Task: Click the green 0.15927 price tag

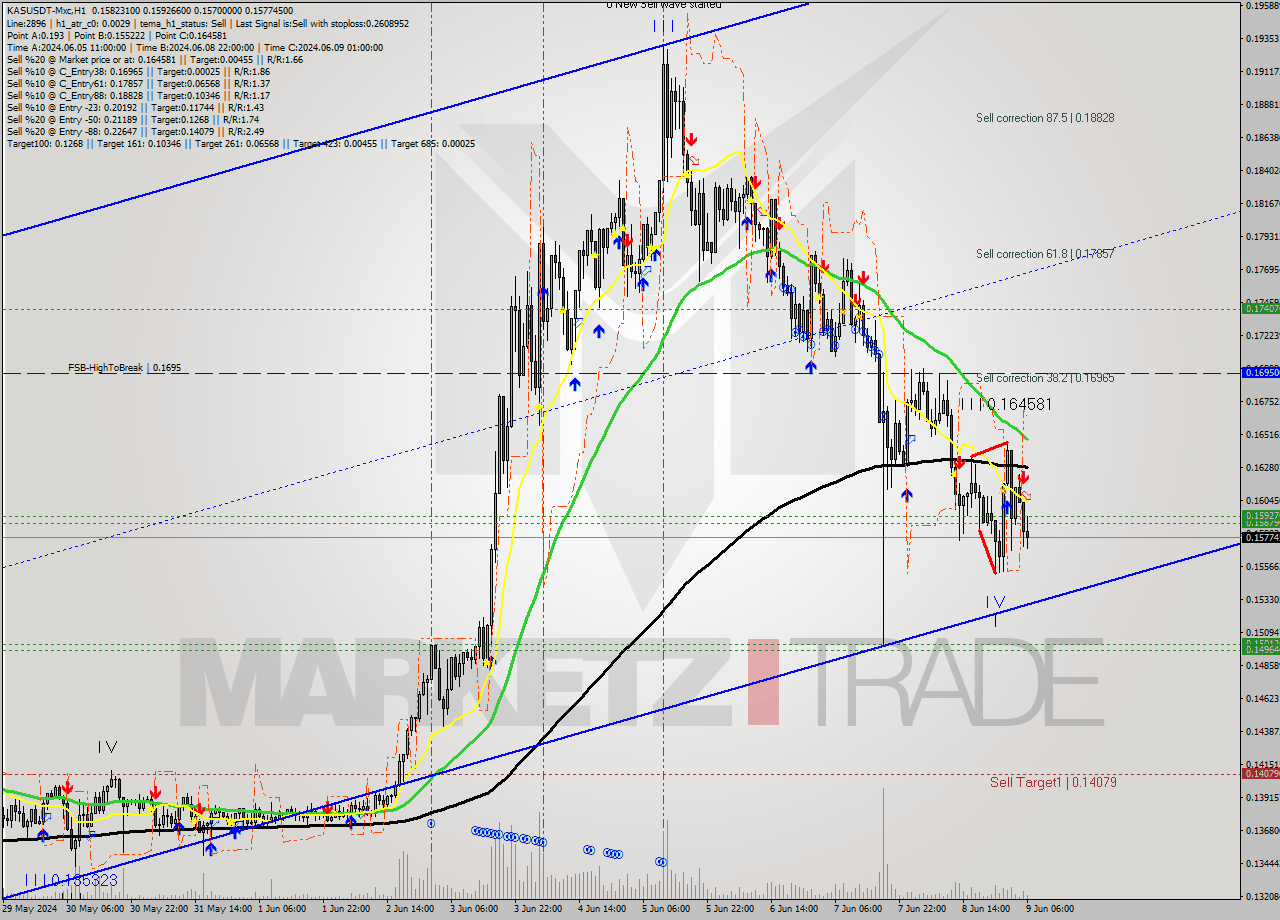Action: (x=1260, y=515)
